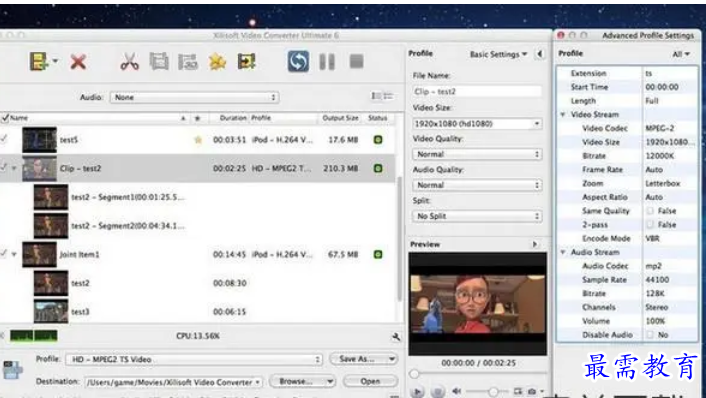
Task: Mute preview with the speaker icon
Action: tap(457, 391)
